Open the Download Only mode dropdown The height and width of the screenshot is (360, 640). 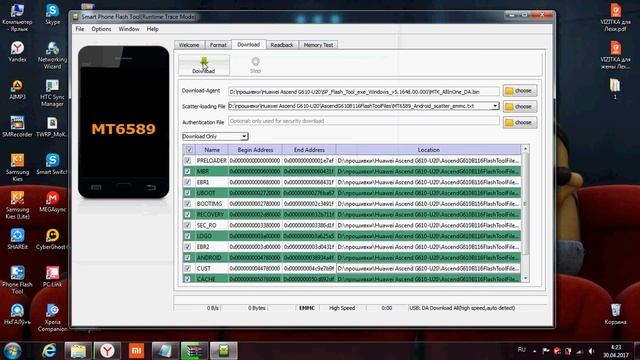(215, 136)
